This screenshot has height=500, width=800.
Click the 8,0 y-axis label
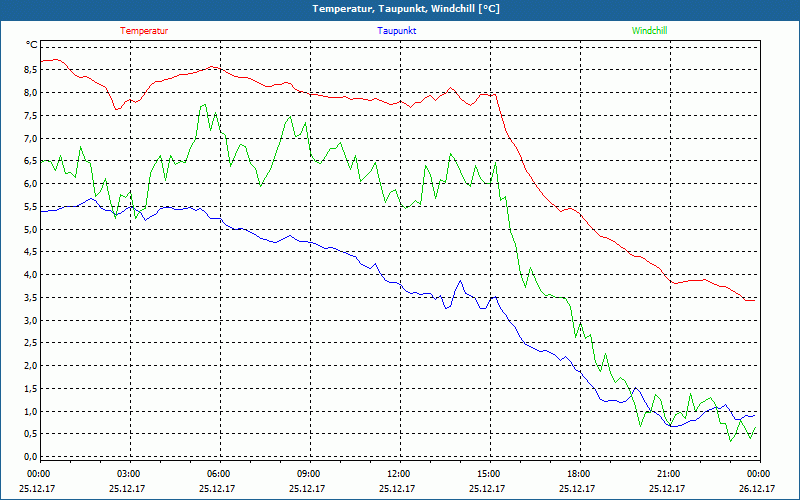click(31, 93)
